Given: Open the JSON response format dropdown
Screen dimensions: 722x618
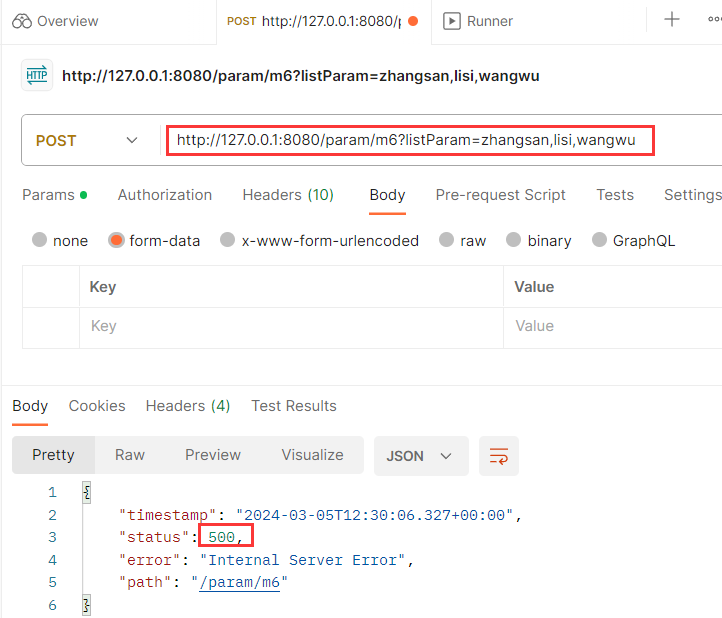Looking at the screenshot, I should pos(421,456).
